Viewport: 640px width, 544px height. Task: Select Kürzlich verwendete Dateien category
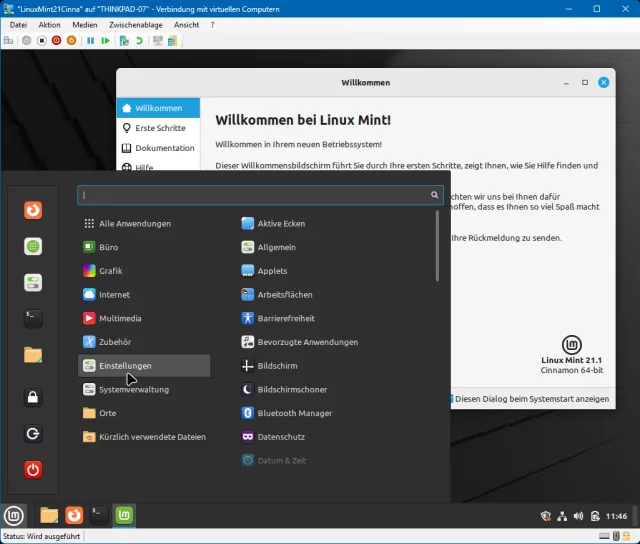[x=144, y=437]
